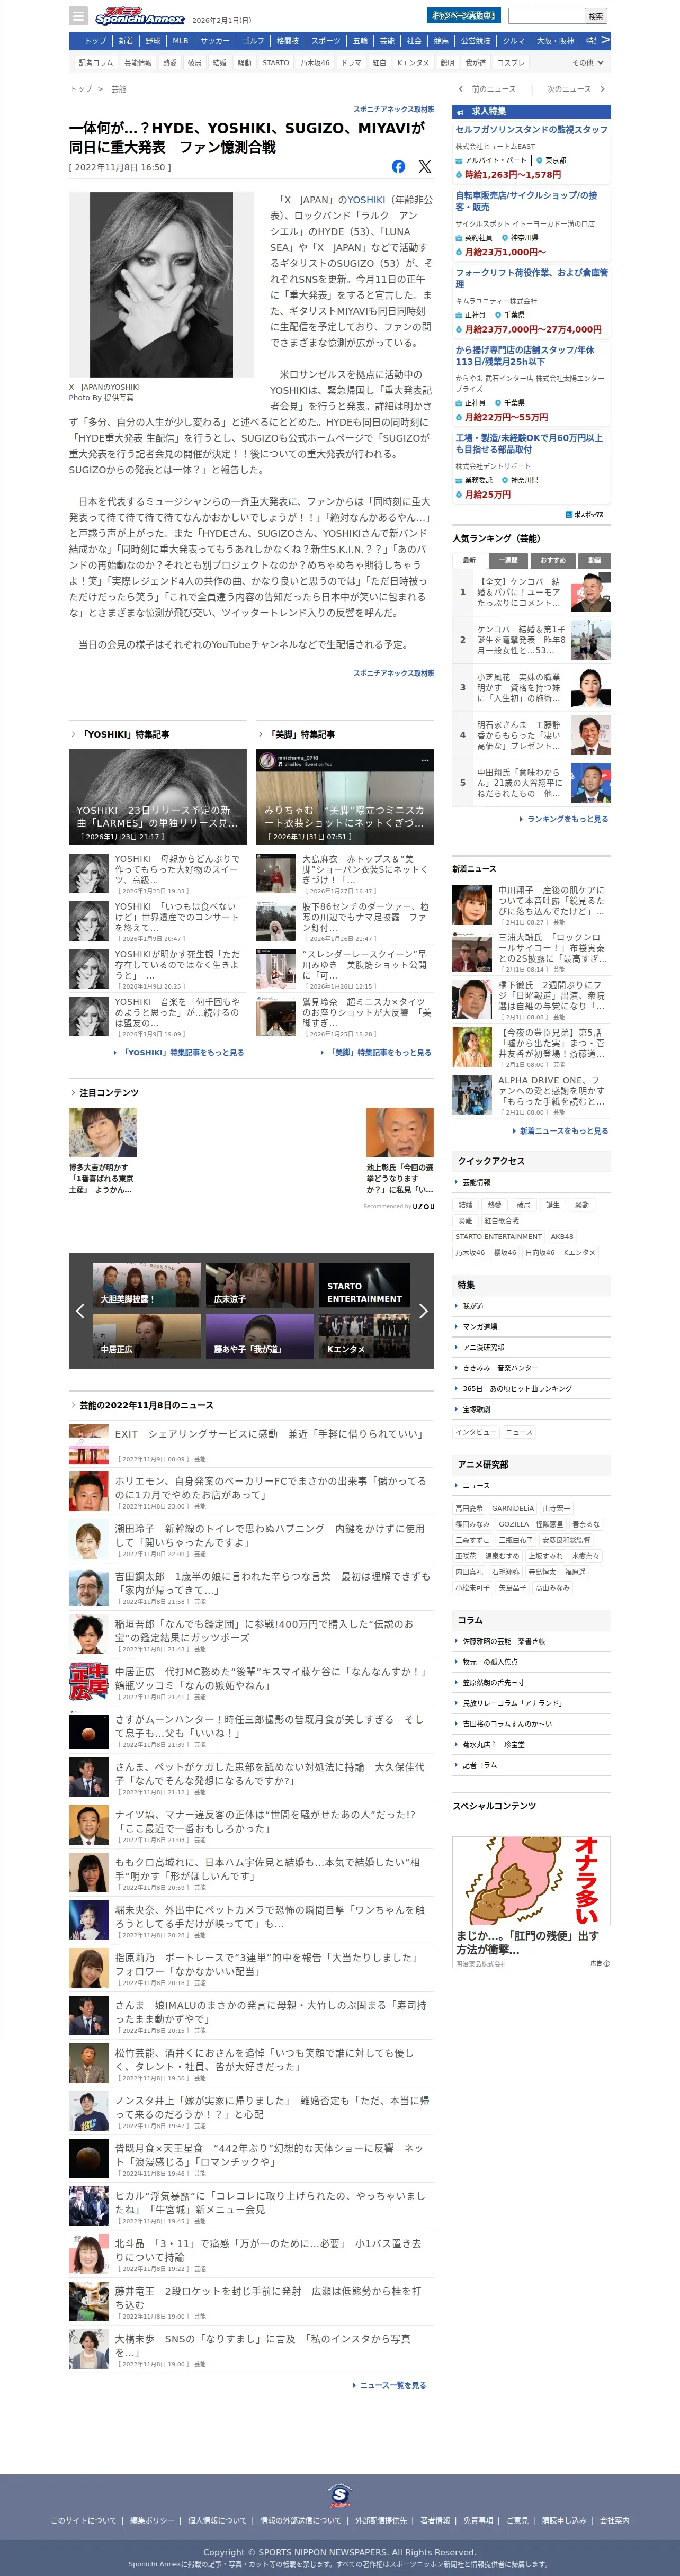Open the hamburger menu icon
Screen dimensions: 680x2576
pos(78,16)
